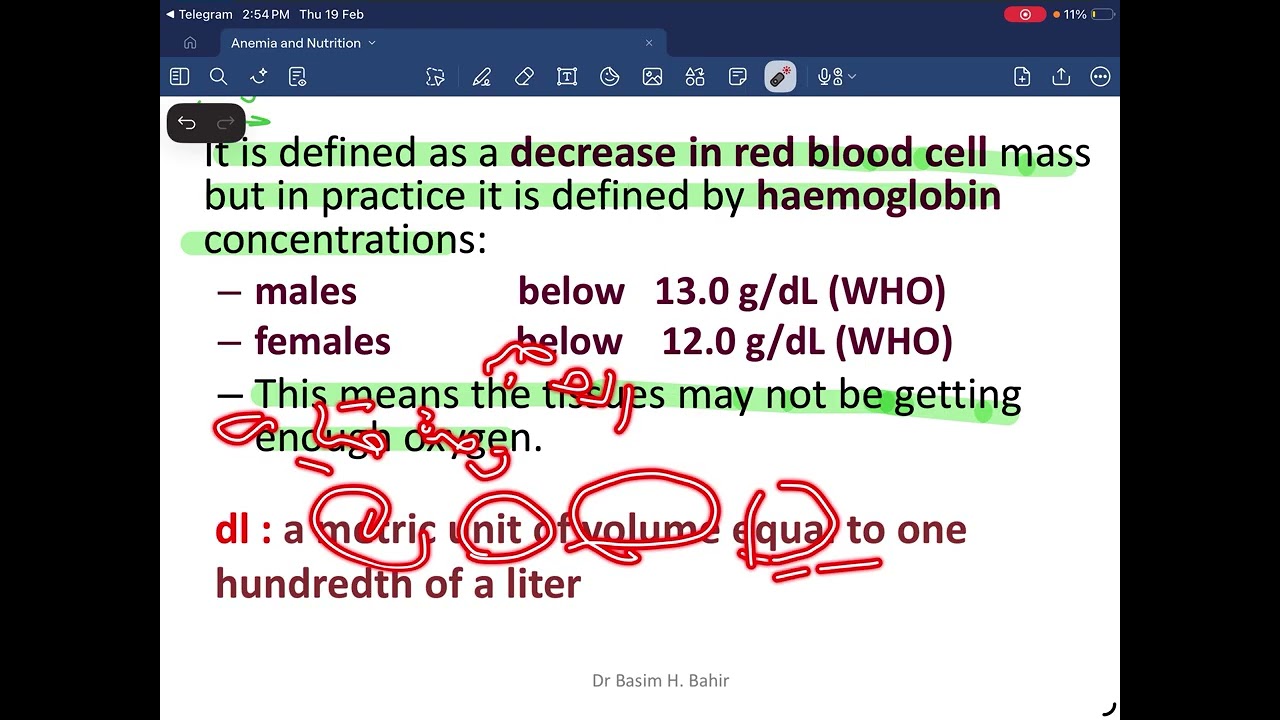Screen dimensions: 1280x720
Task: Insert an image with picture tool
Action: (652, 77)
